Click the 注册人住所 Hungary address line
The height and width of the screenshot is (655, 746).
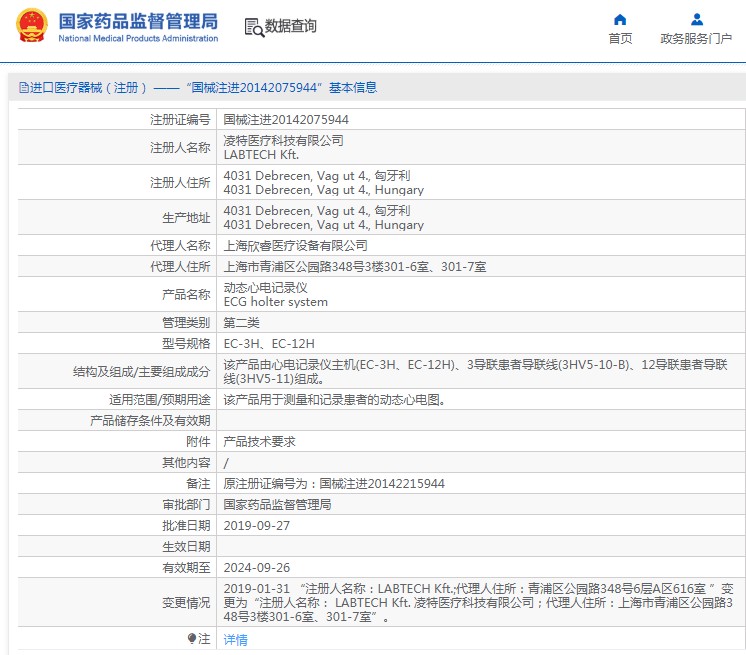(x=324, y=190)
